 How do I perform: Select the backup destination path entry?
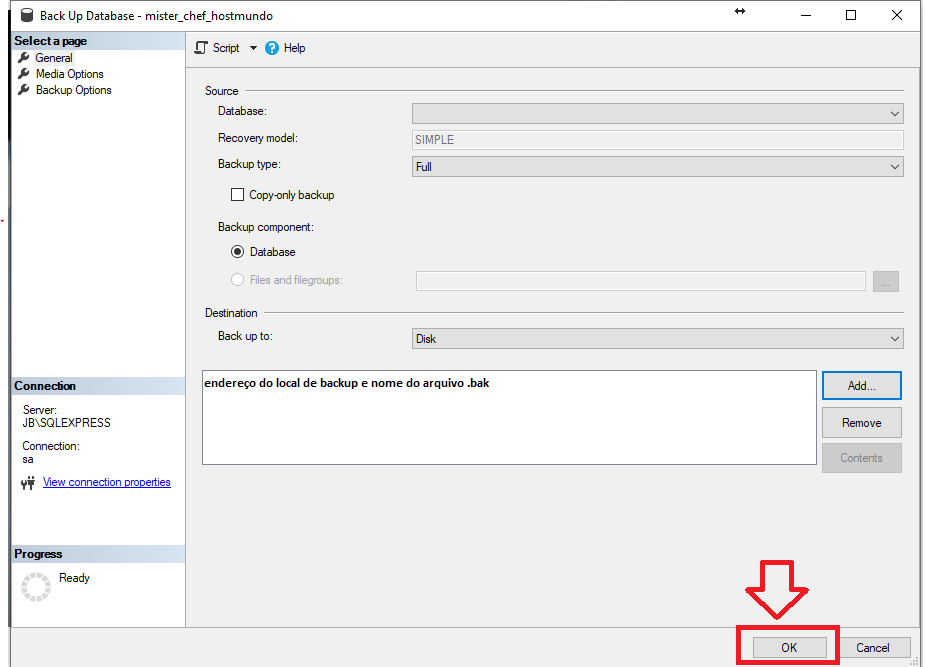(x=346, y=383)
